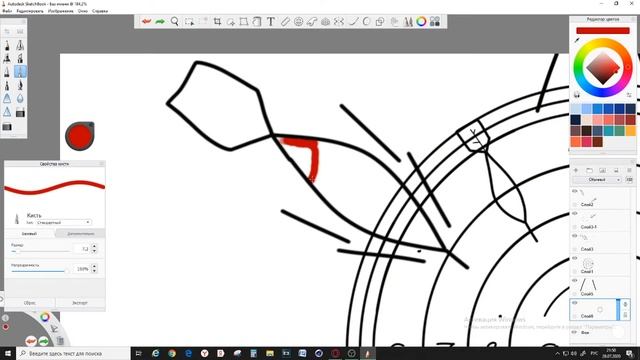Select the Text tool
This screenshot has width=640, height=360.
coord(271,22)
